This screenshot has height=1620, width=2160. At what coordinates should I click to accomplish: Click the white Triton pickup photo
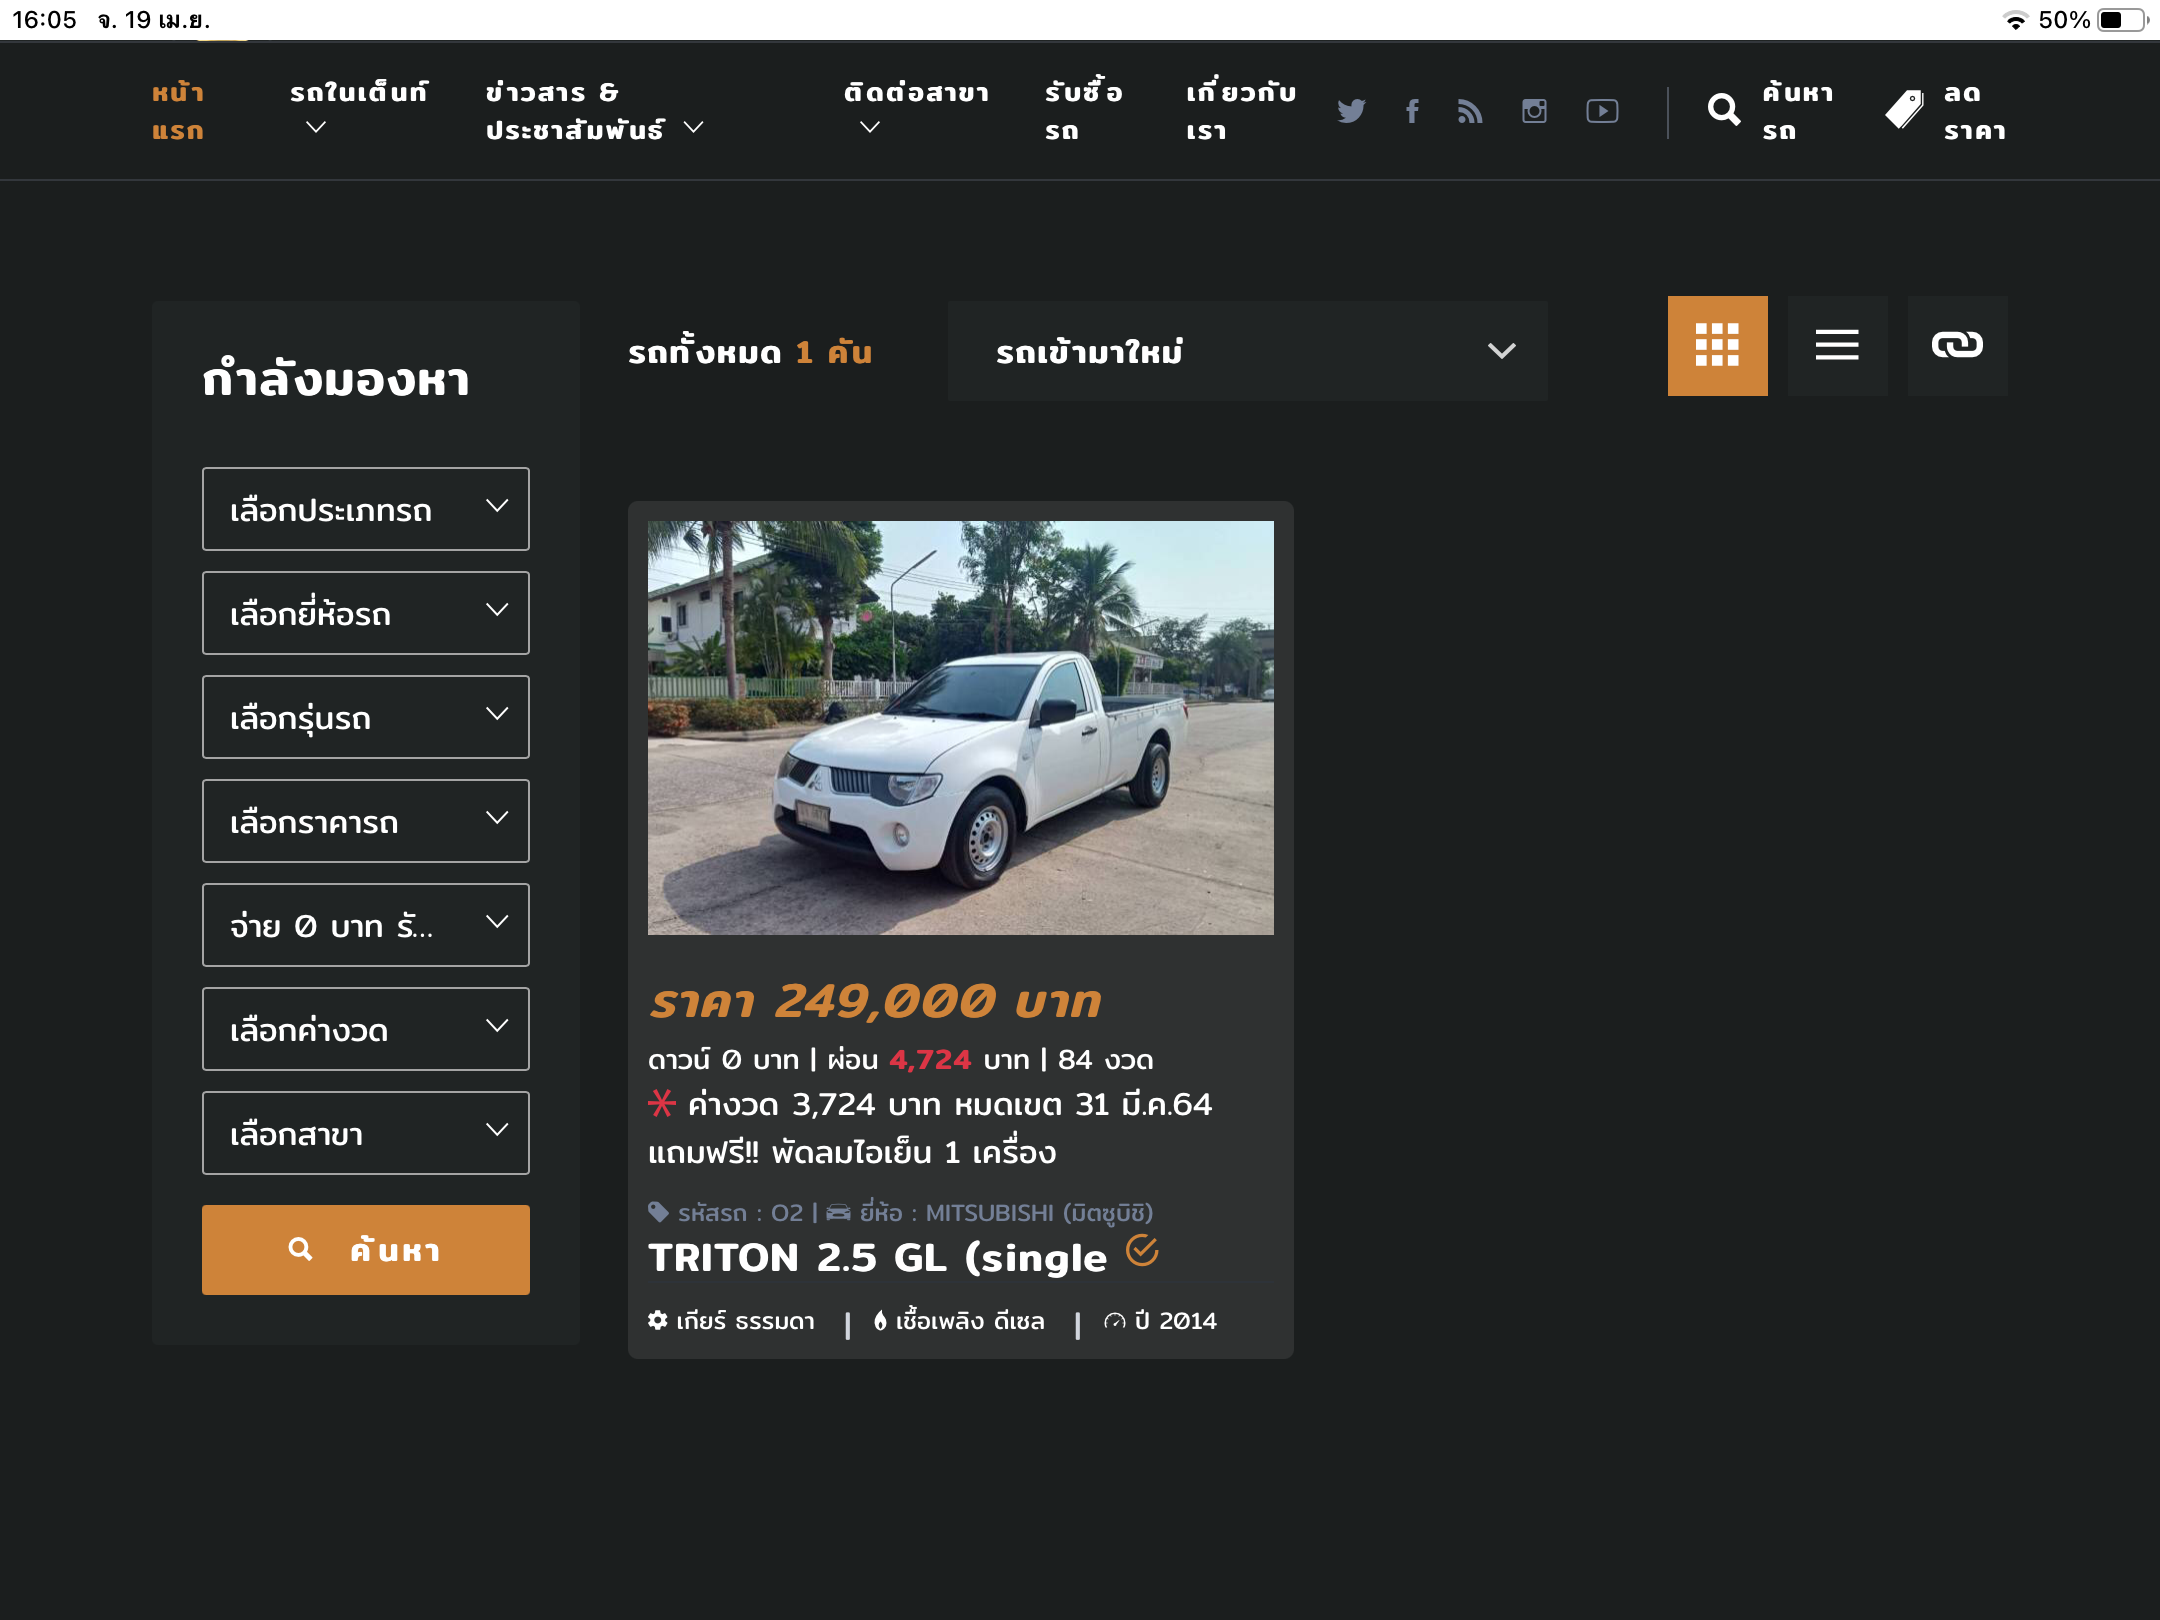(x=960, y=728)
